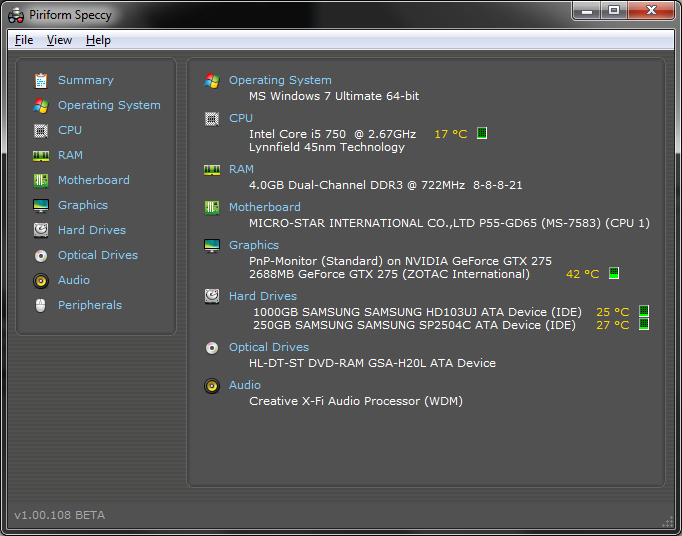The image size is (682, 536).
Task: Click the '4.0GB Dual-Channel DDR3' RAM line
Action: click(385, 185)
